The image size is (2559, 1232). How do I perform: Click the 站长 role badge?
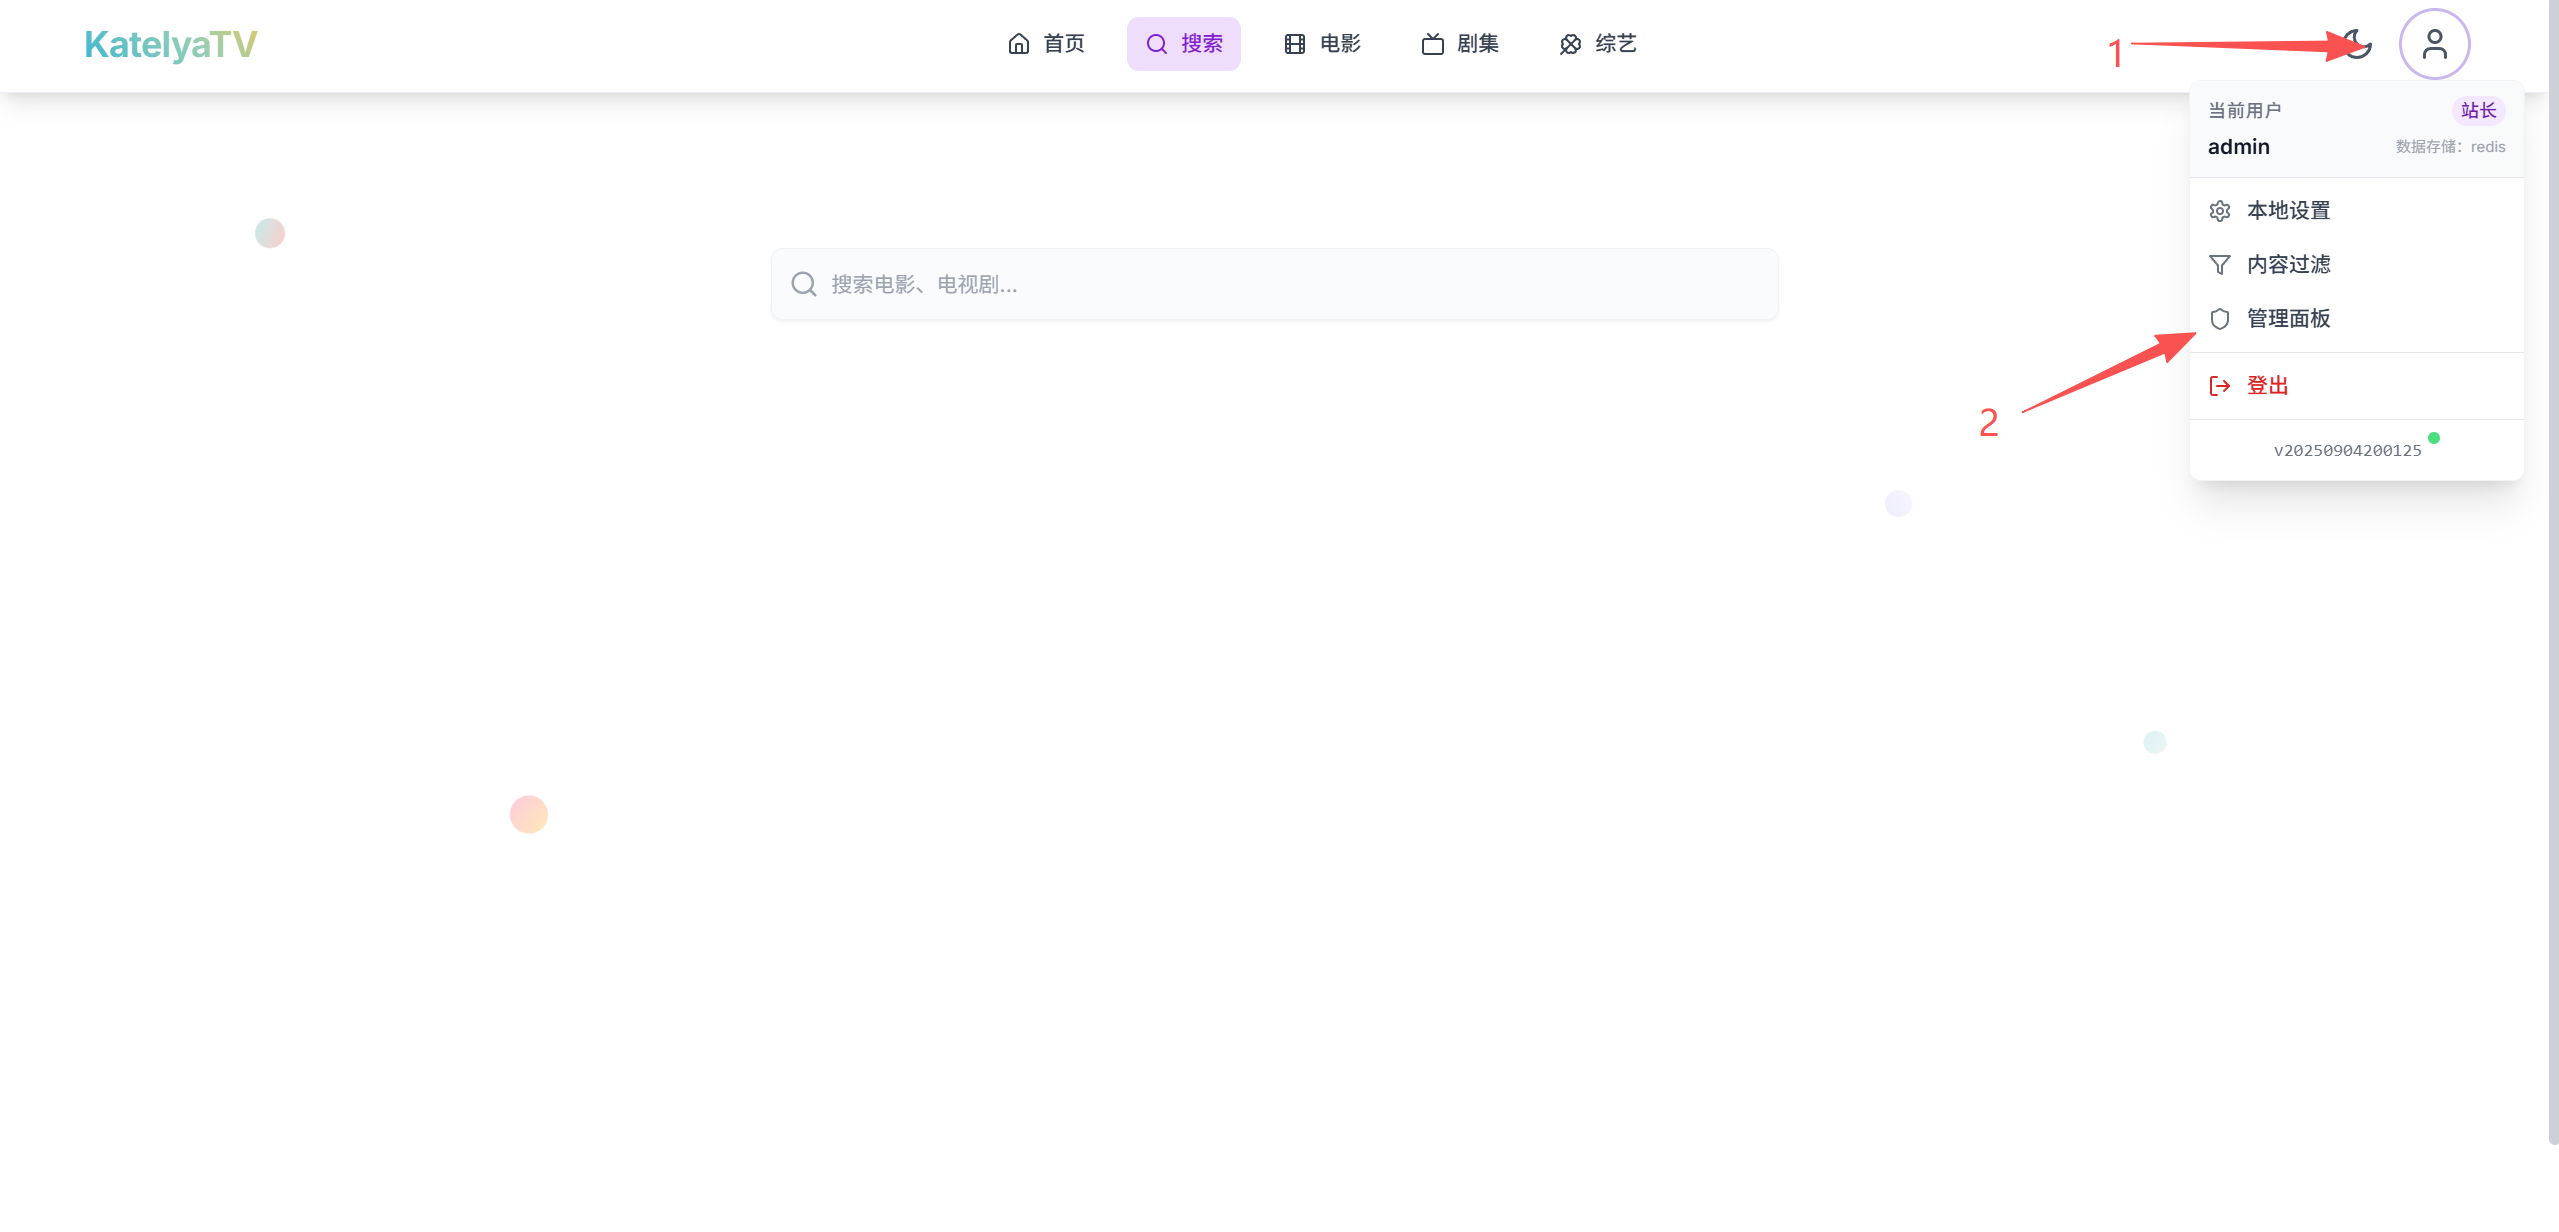[x=2478, y=111]
